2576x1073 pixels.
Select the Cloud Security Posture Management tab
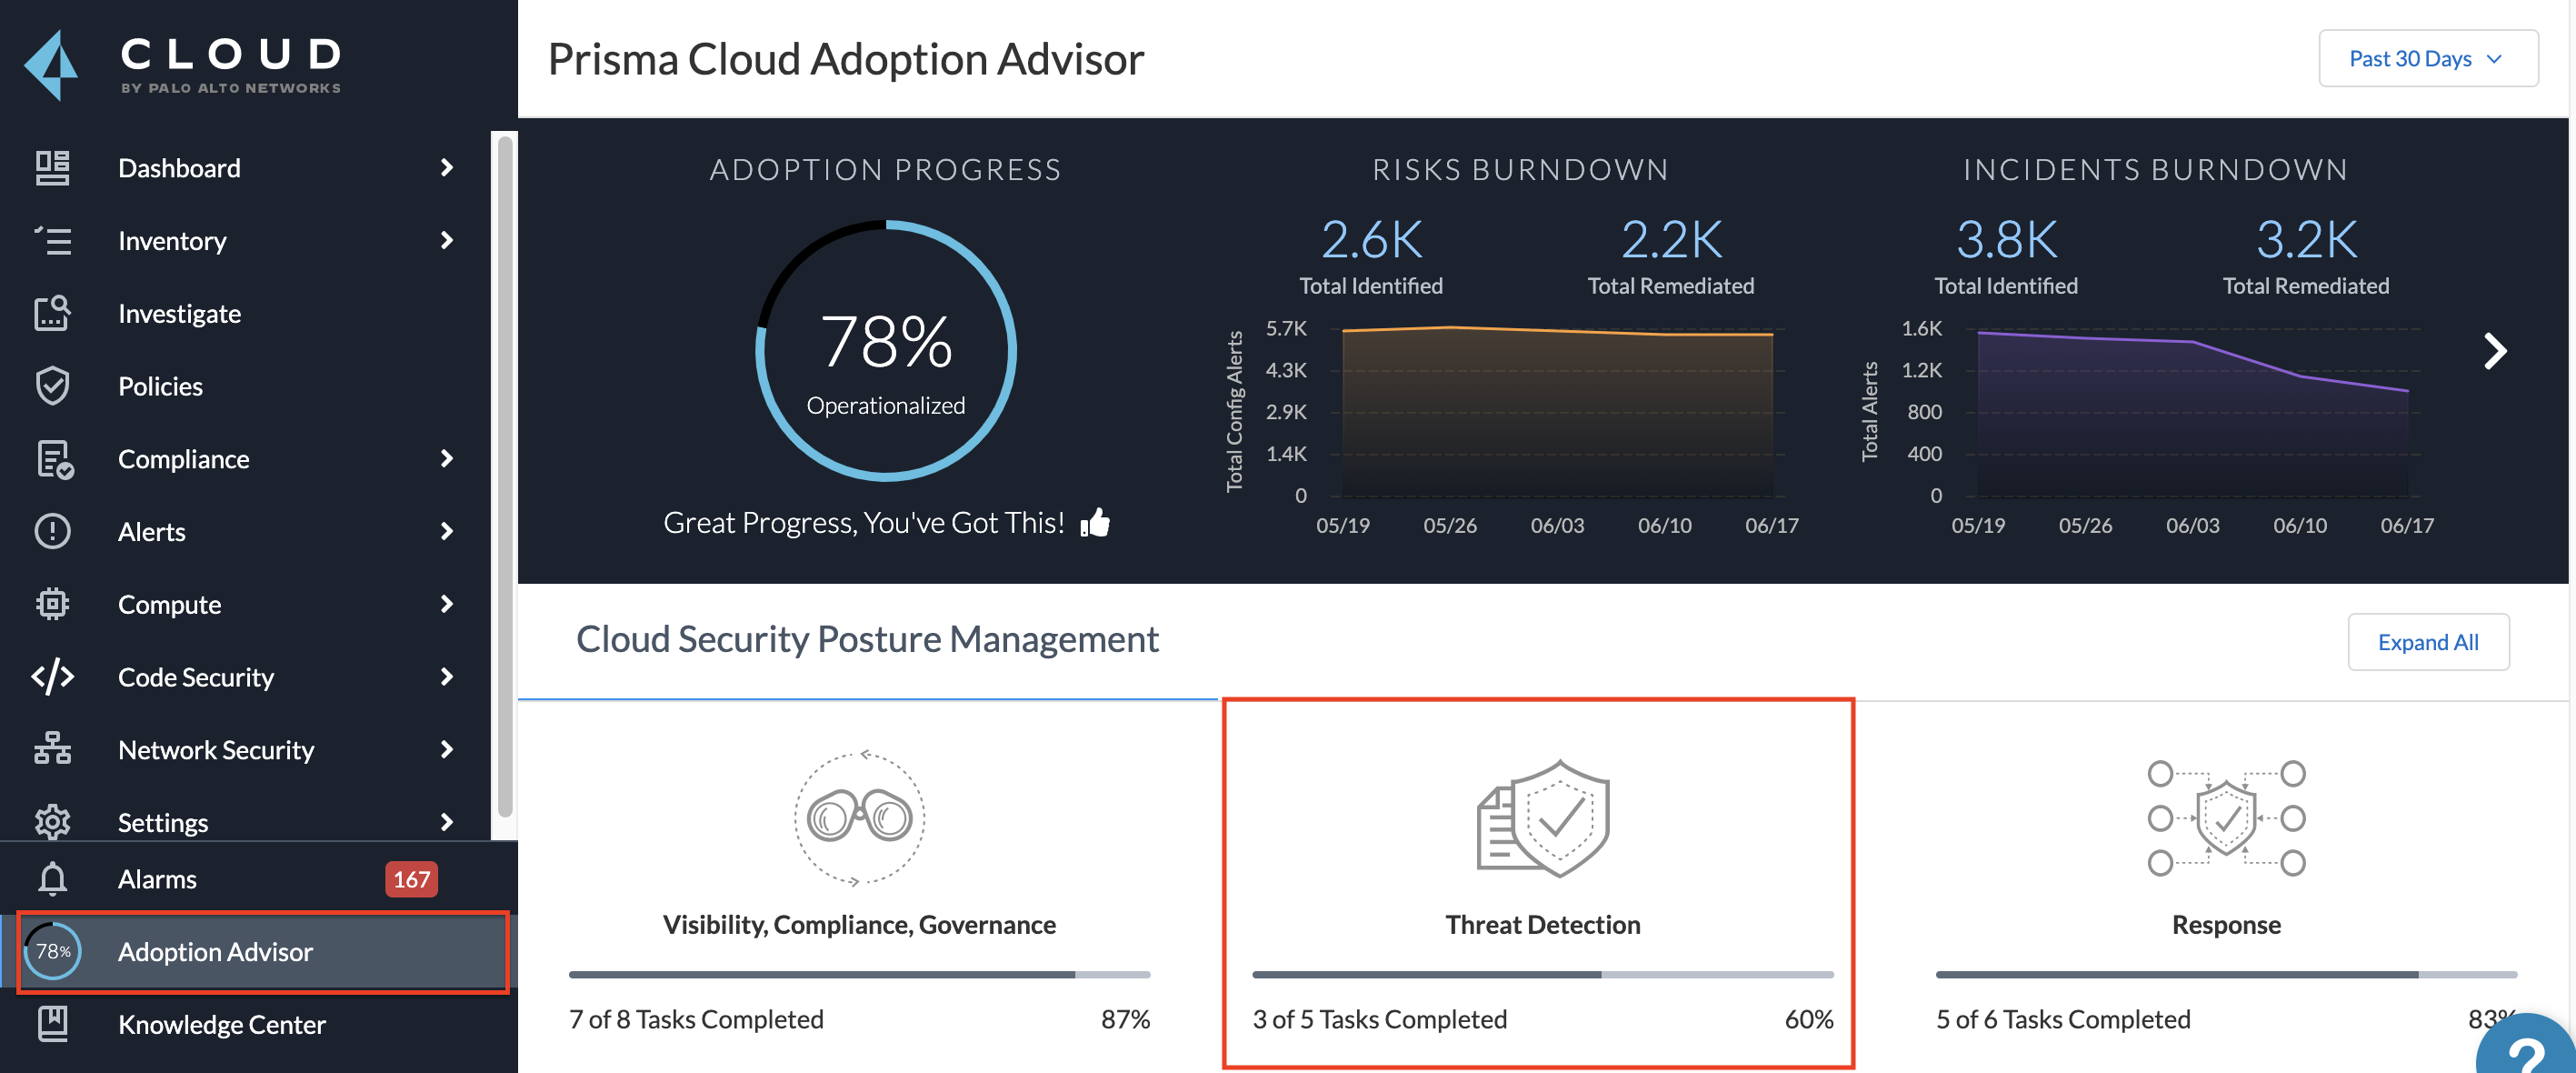866,640
